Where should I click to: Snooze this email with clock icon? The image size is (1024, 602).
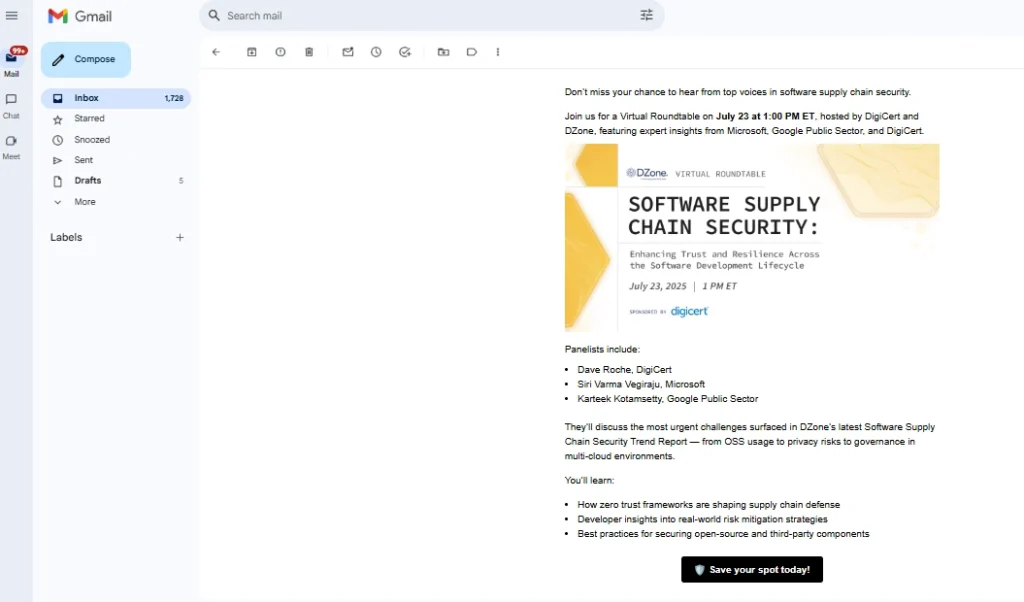(376, 52)
